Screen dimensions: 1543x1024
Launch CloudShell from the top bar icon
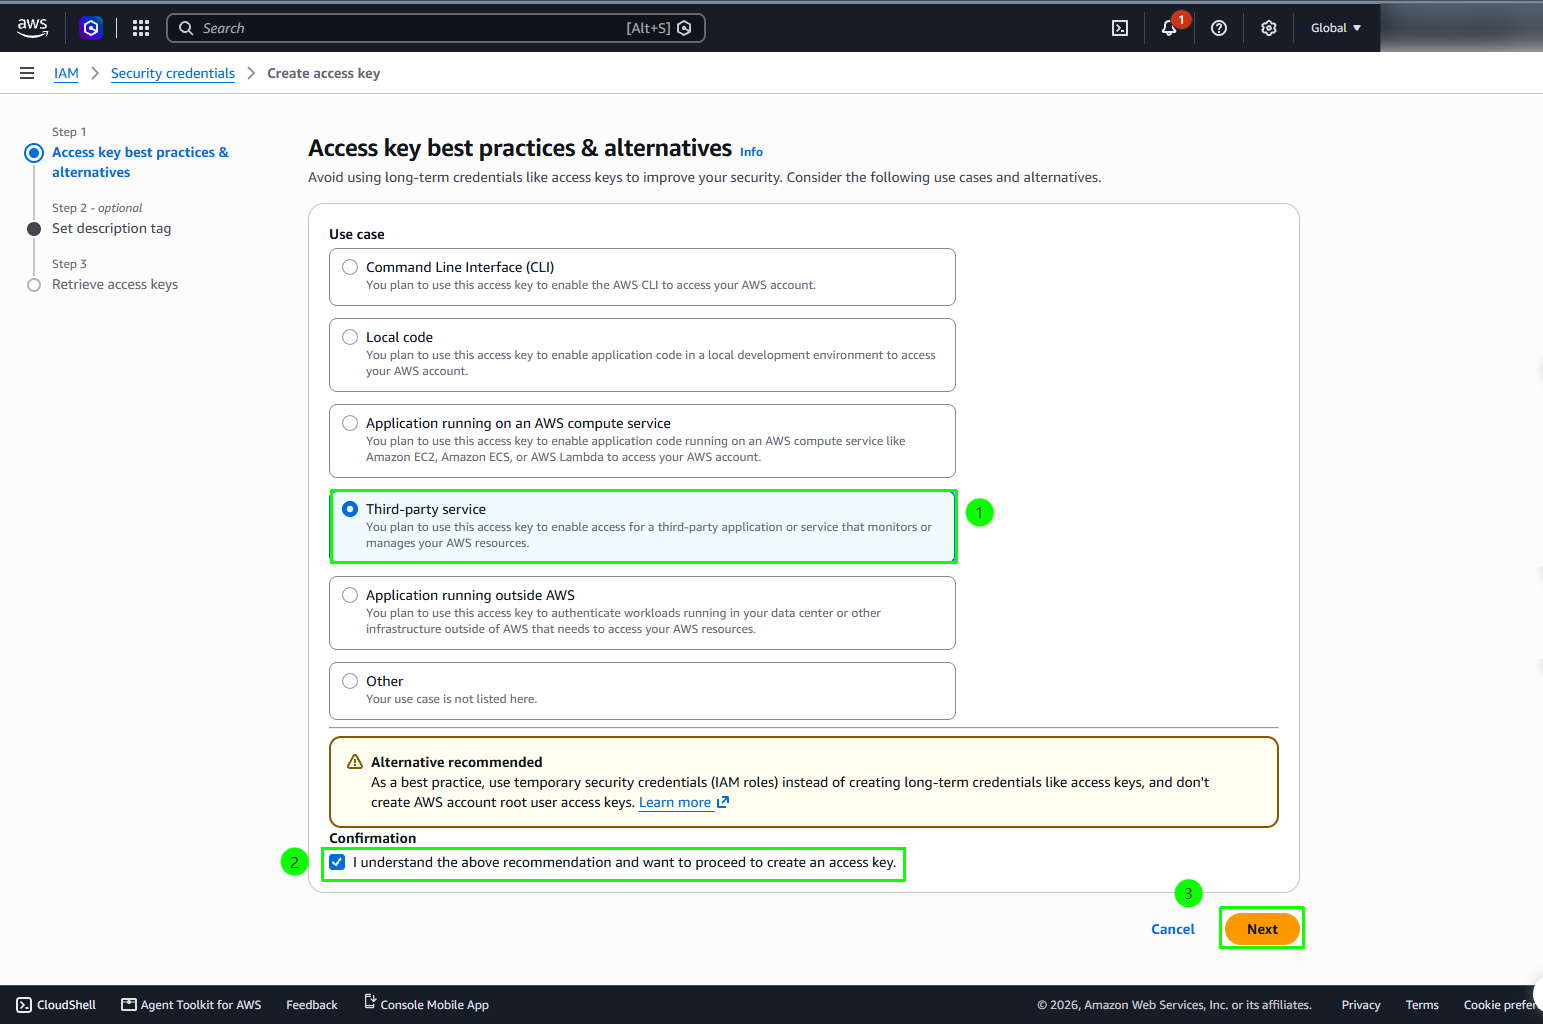pos(1120,28)
